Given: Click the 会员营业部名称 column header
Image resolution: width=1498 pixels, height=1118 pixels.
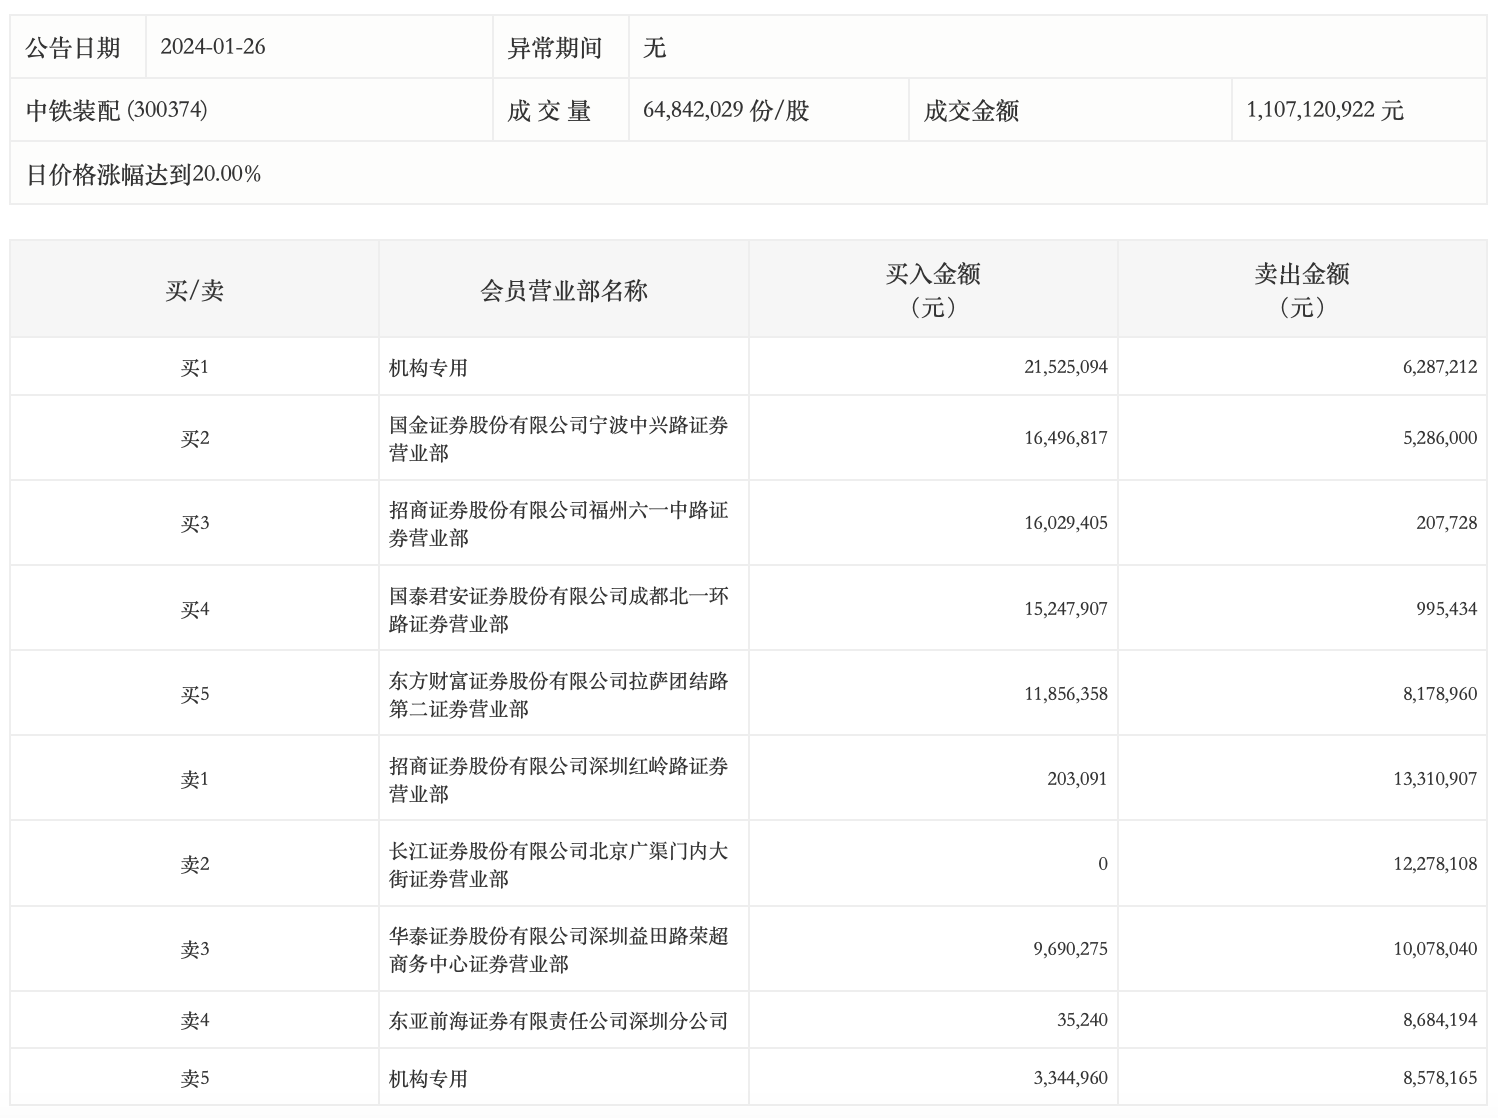Looking at the screenshot, I should click(564, 290).
